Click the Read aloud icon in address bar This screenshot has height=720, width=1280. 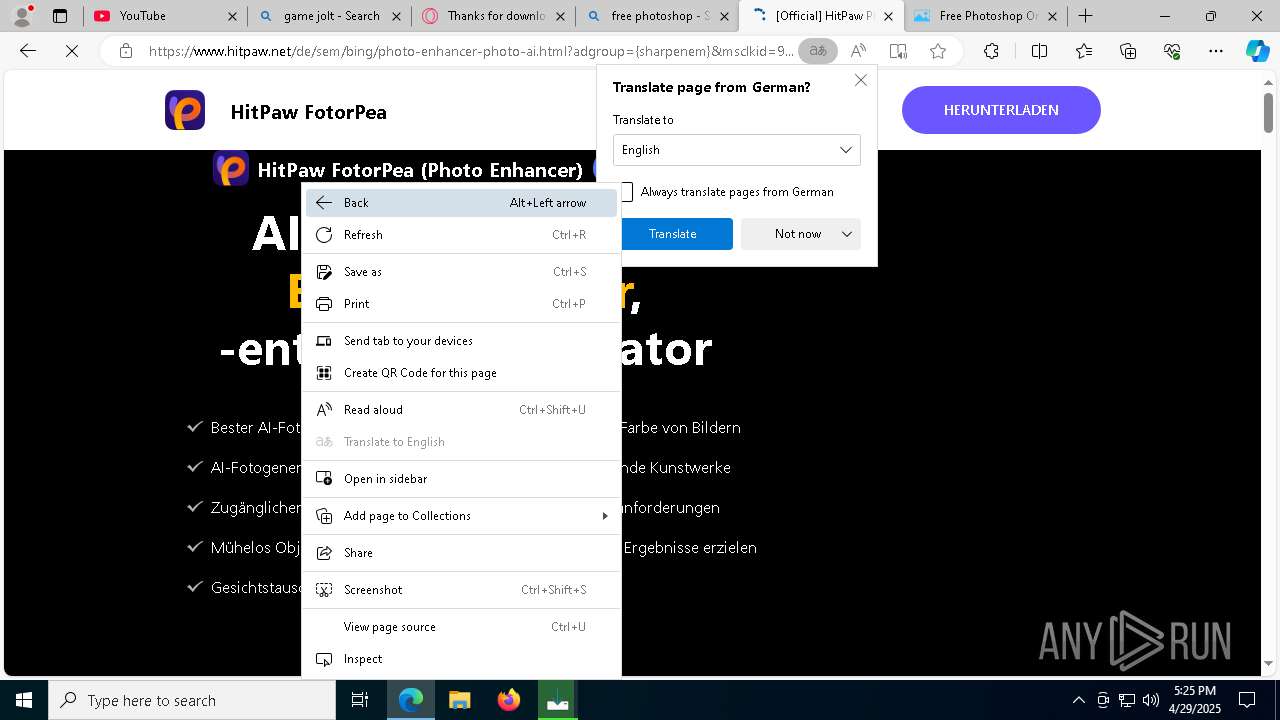[858, 51]
